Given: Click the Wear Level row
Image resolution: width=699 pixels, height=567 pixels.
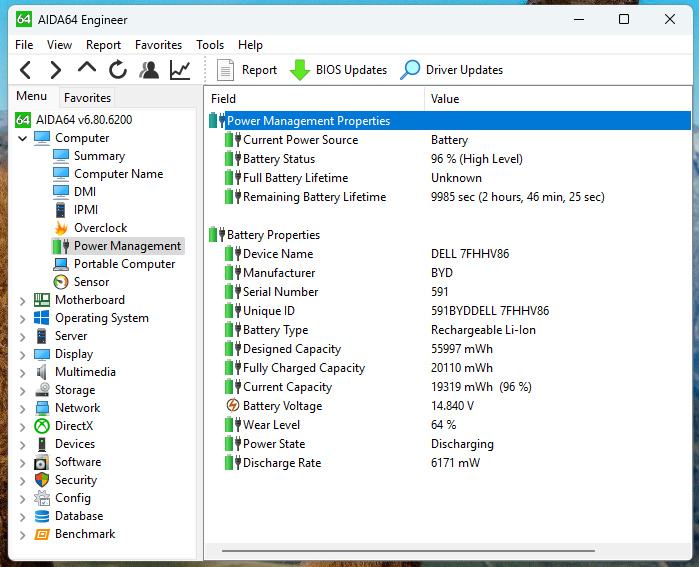Looking at the screenshot, I should click(449, 425).
